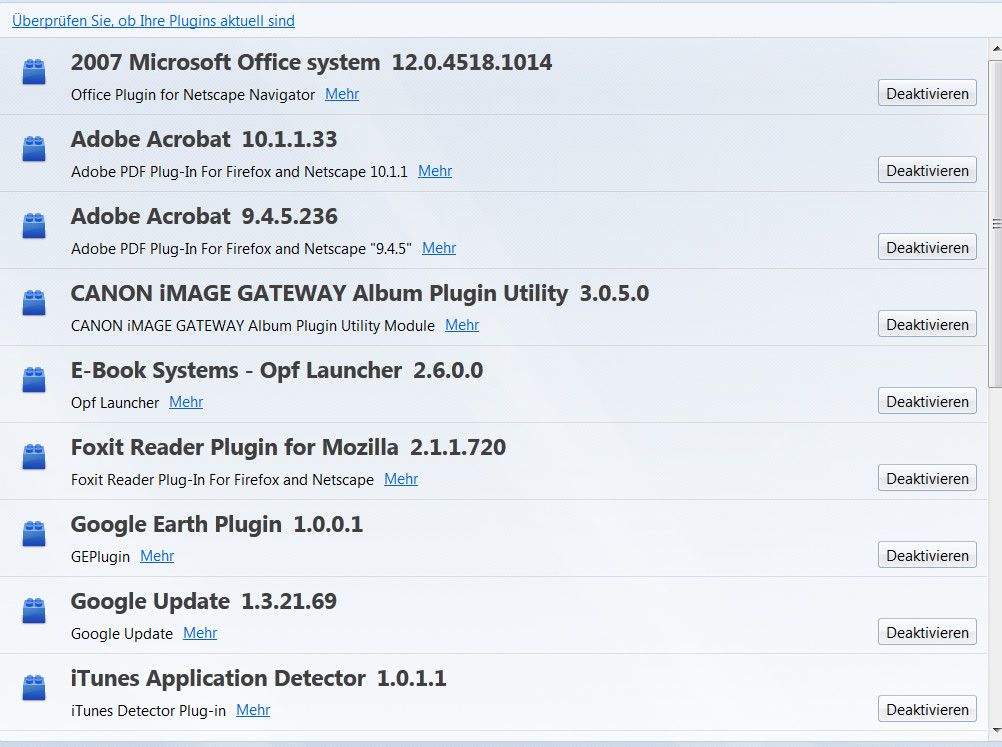Select 'iTunes Application Detector 1.0.1.1' title
This screenshot has width=1002, height=747.
258,678
